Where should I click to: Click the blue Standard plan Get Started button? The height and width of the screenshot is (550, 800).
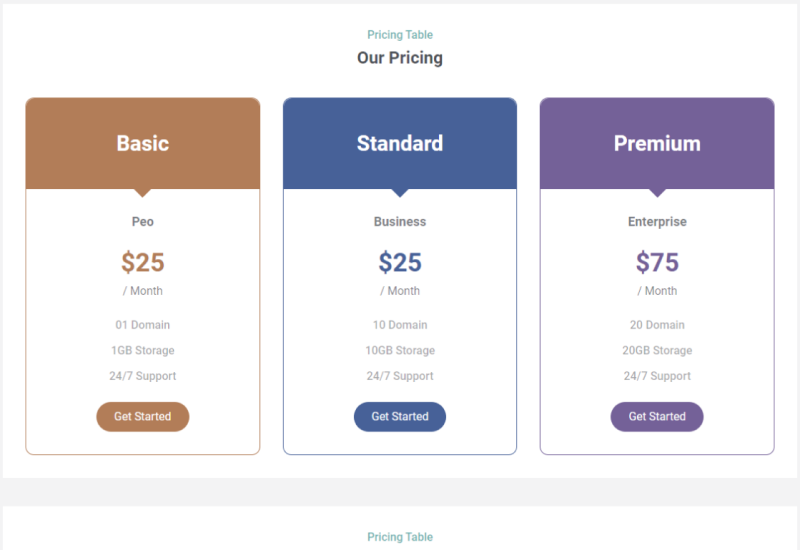click(x=399, y=416)
